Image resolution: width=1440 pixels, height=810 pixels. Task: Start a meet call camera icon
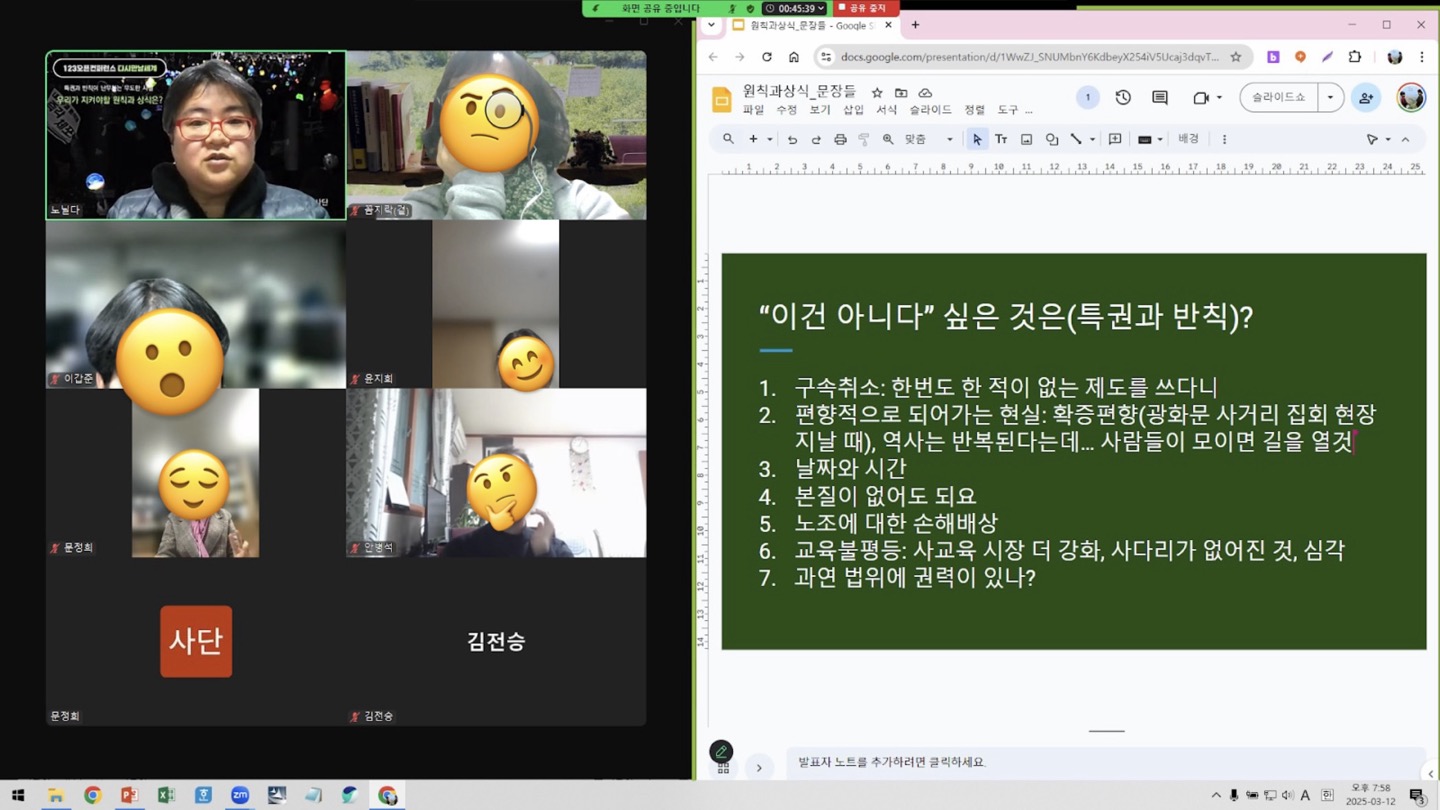coord(1201,97)
